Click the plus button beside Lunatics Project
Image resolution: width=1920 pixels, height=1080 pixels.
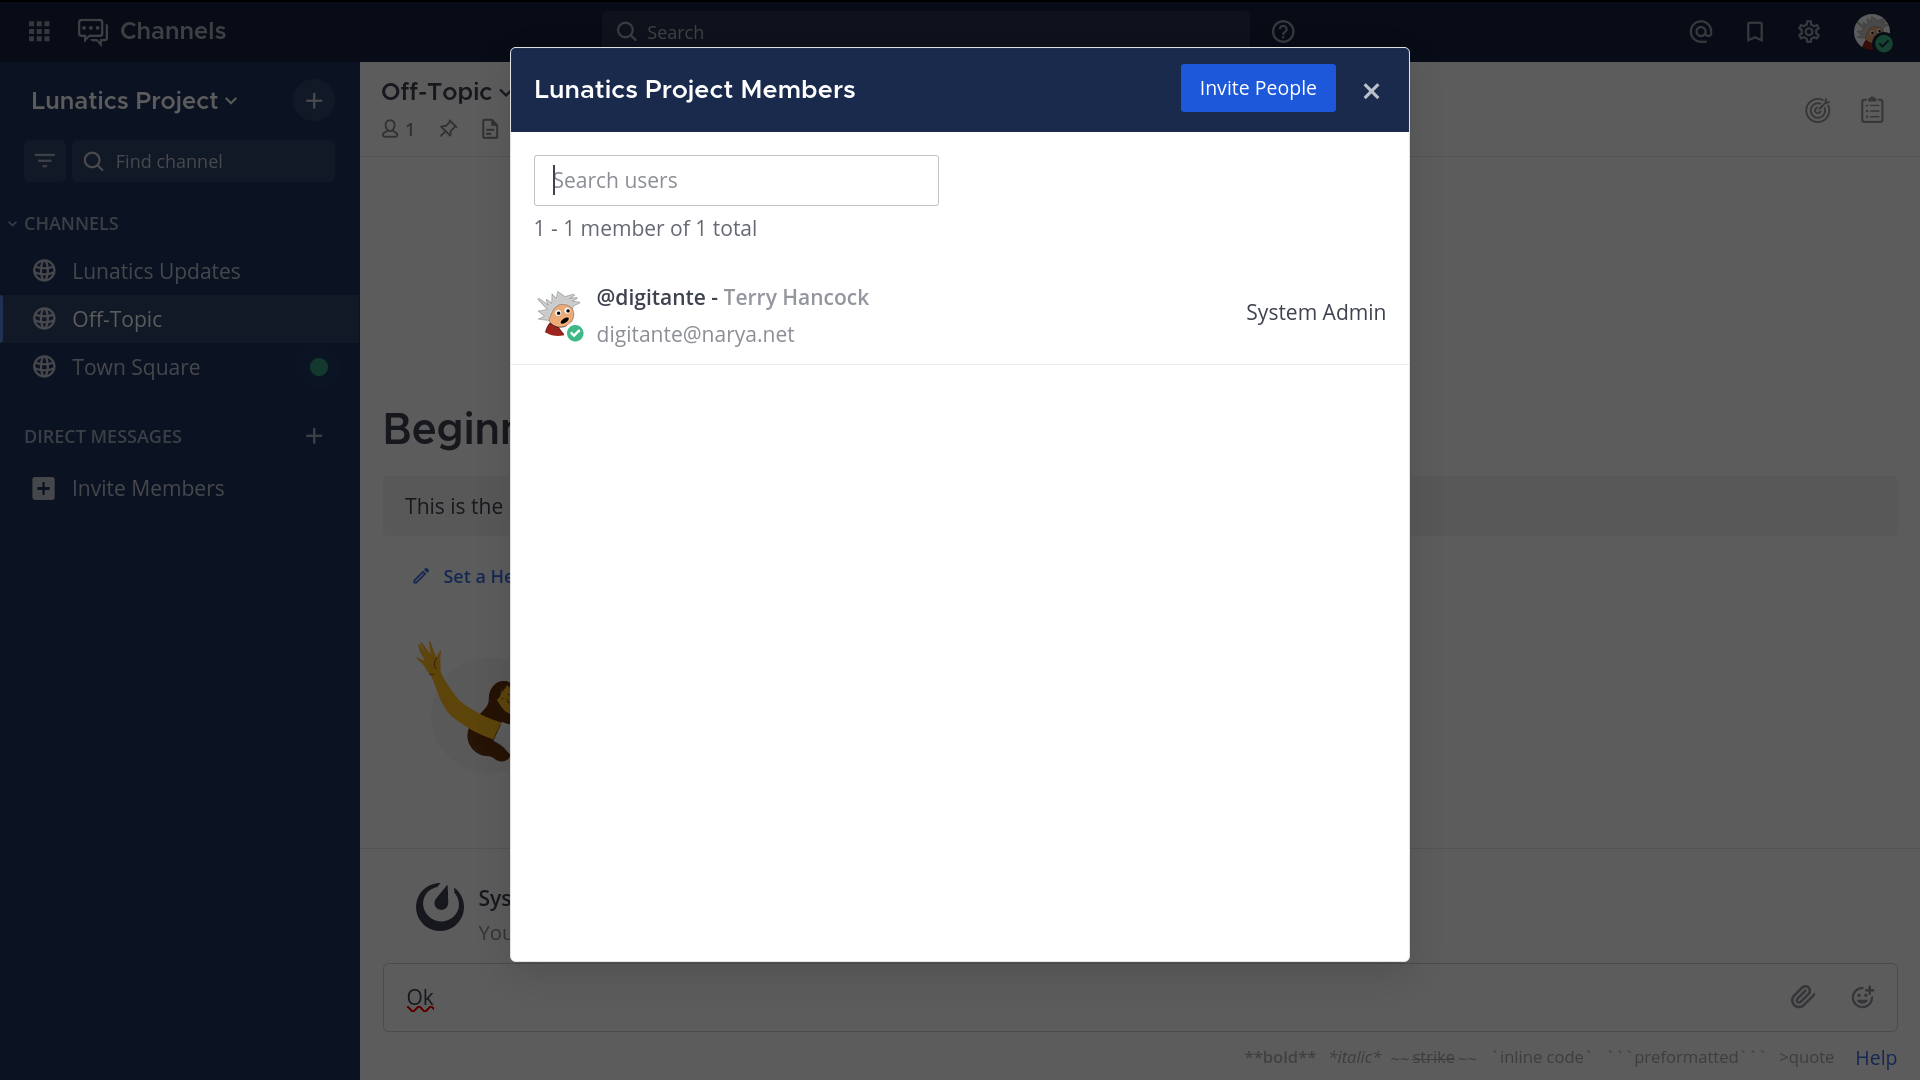point(314,101)
